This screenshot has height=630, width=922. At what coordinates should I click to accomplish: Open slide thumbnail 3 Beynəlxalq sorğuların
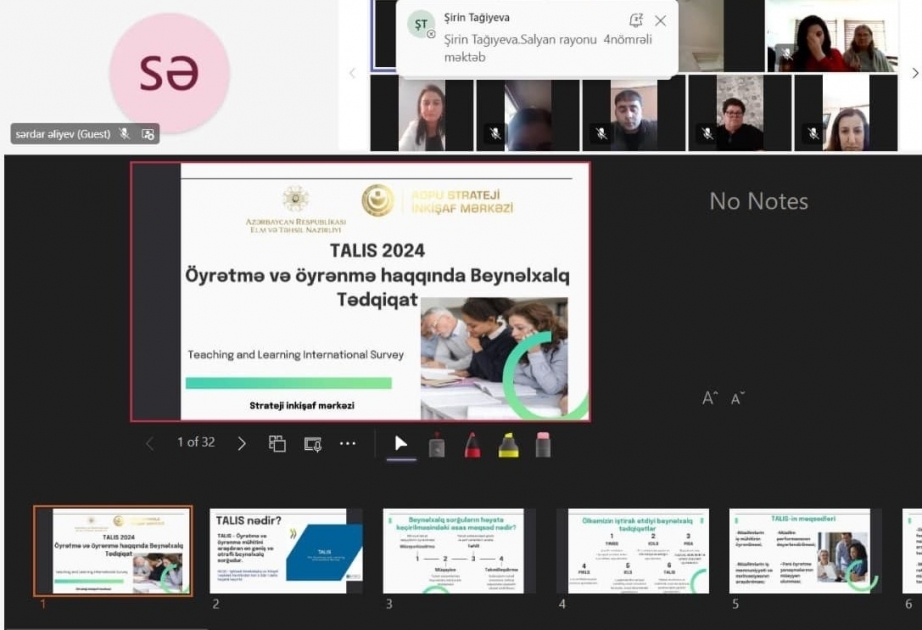(459, 551)
